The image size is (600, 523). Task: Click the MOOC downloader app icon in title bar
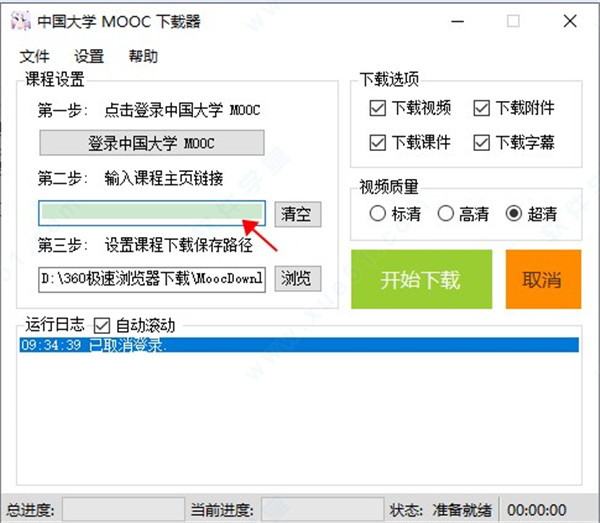pyautogui.click(x=20, y=21)
